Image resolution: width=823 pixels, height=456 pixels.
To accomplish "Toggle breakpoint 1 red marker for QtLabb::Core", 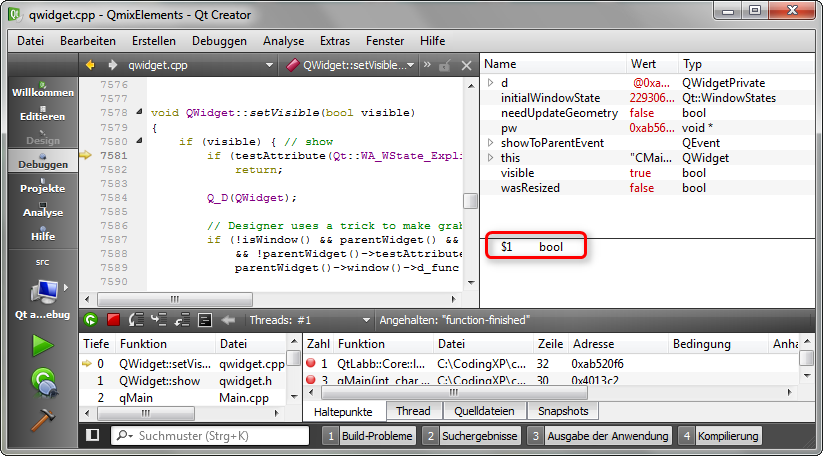I will 311,364.
